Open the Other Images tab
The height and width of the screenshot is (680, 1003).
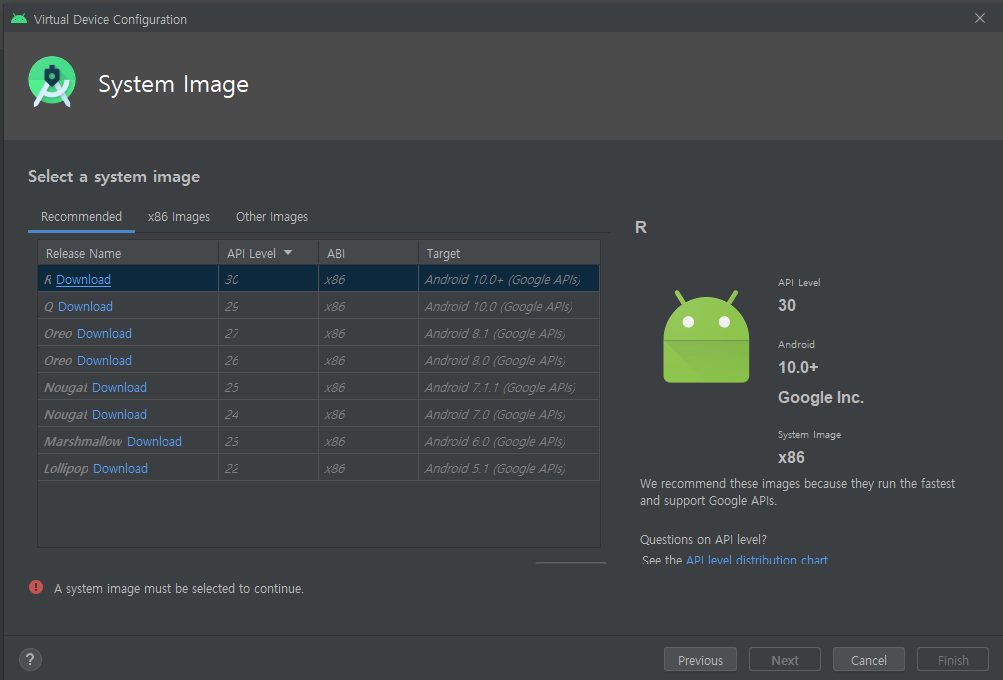[272, 217]
